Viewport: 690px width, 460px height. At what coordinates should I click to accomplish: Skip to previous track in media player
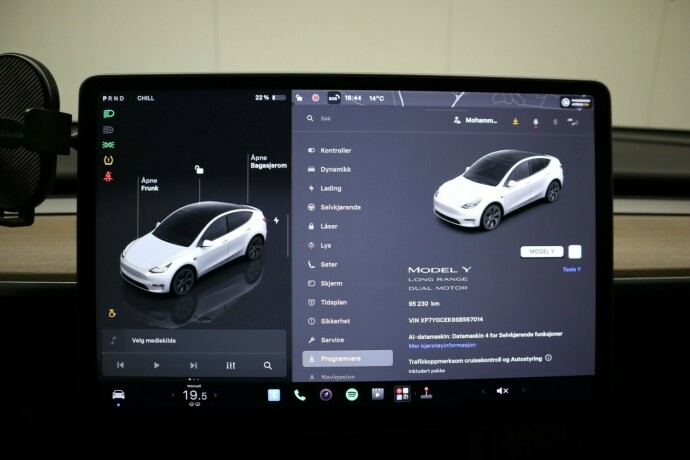120,365
